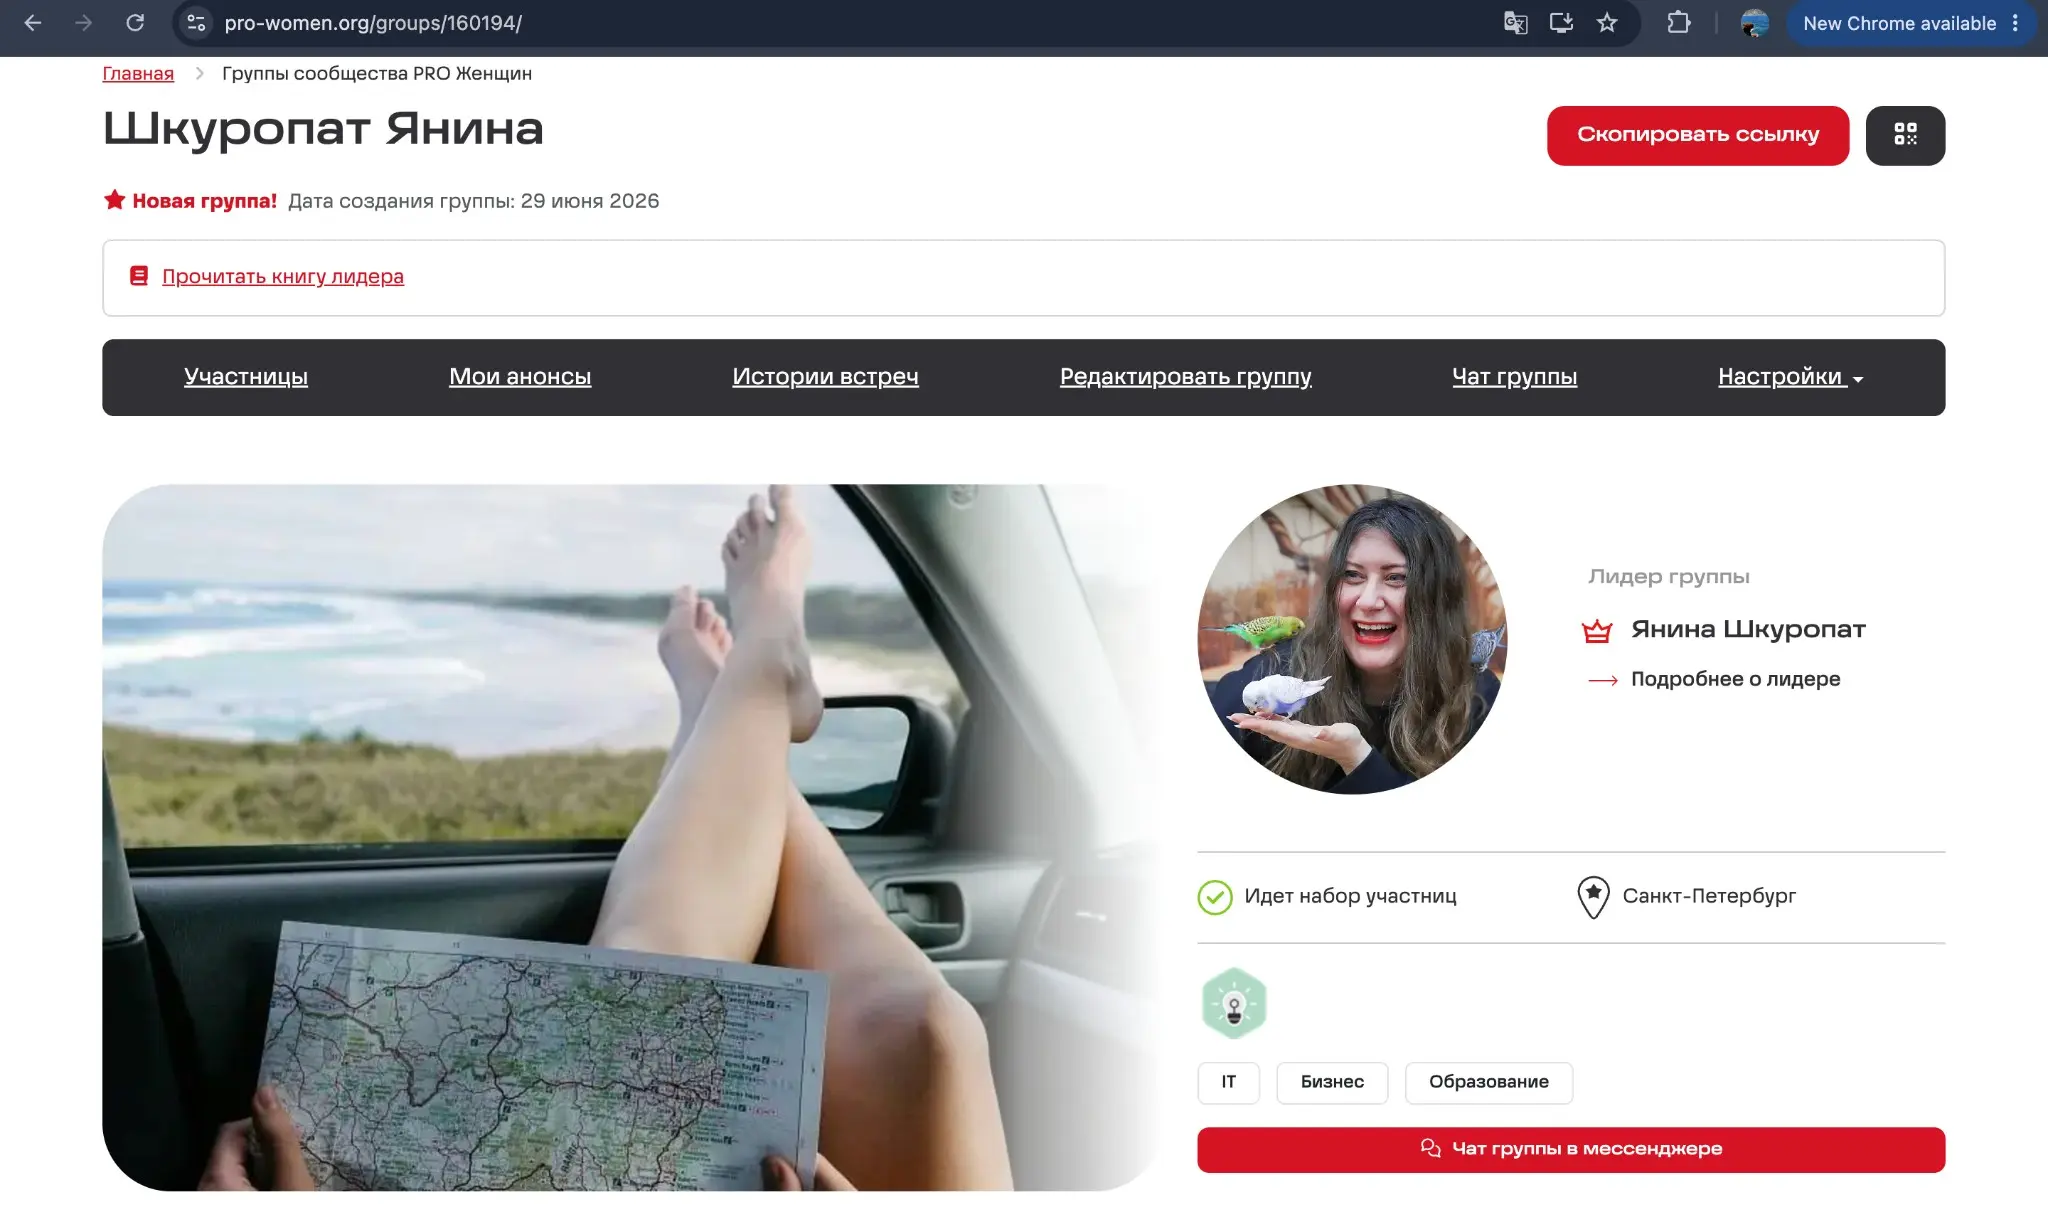This screenshot has height=1212, width=2048.
Task: Select the Образование tag
Action: pyautogui.click(x=1488, y=1082)
